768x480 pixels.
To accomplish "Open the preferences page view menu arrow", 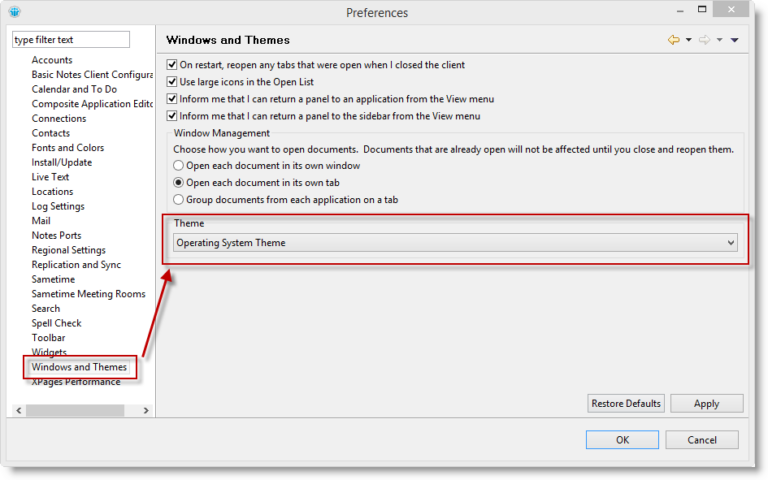I will [x=735, y=40].
